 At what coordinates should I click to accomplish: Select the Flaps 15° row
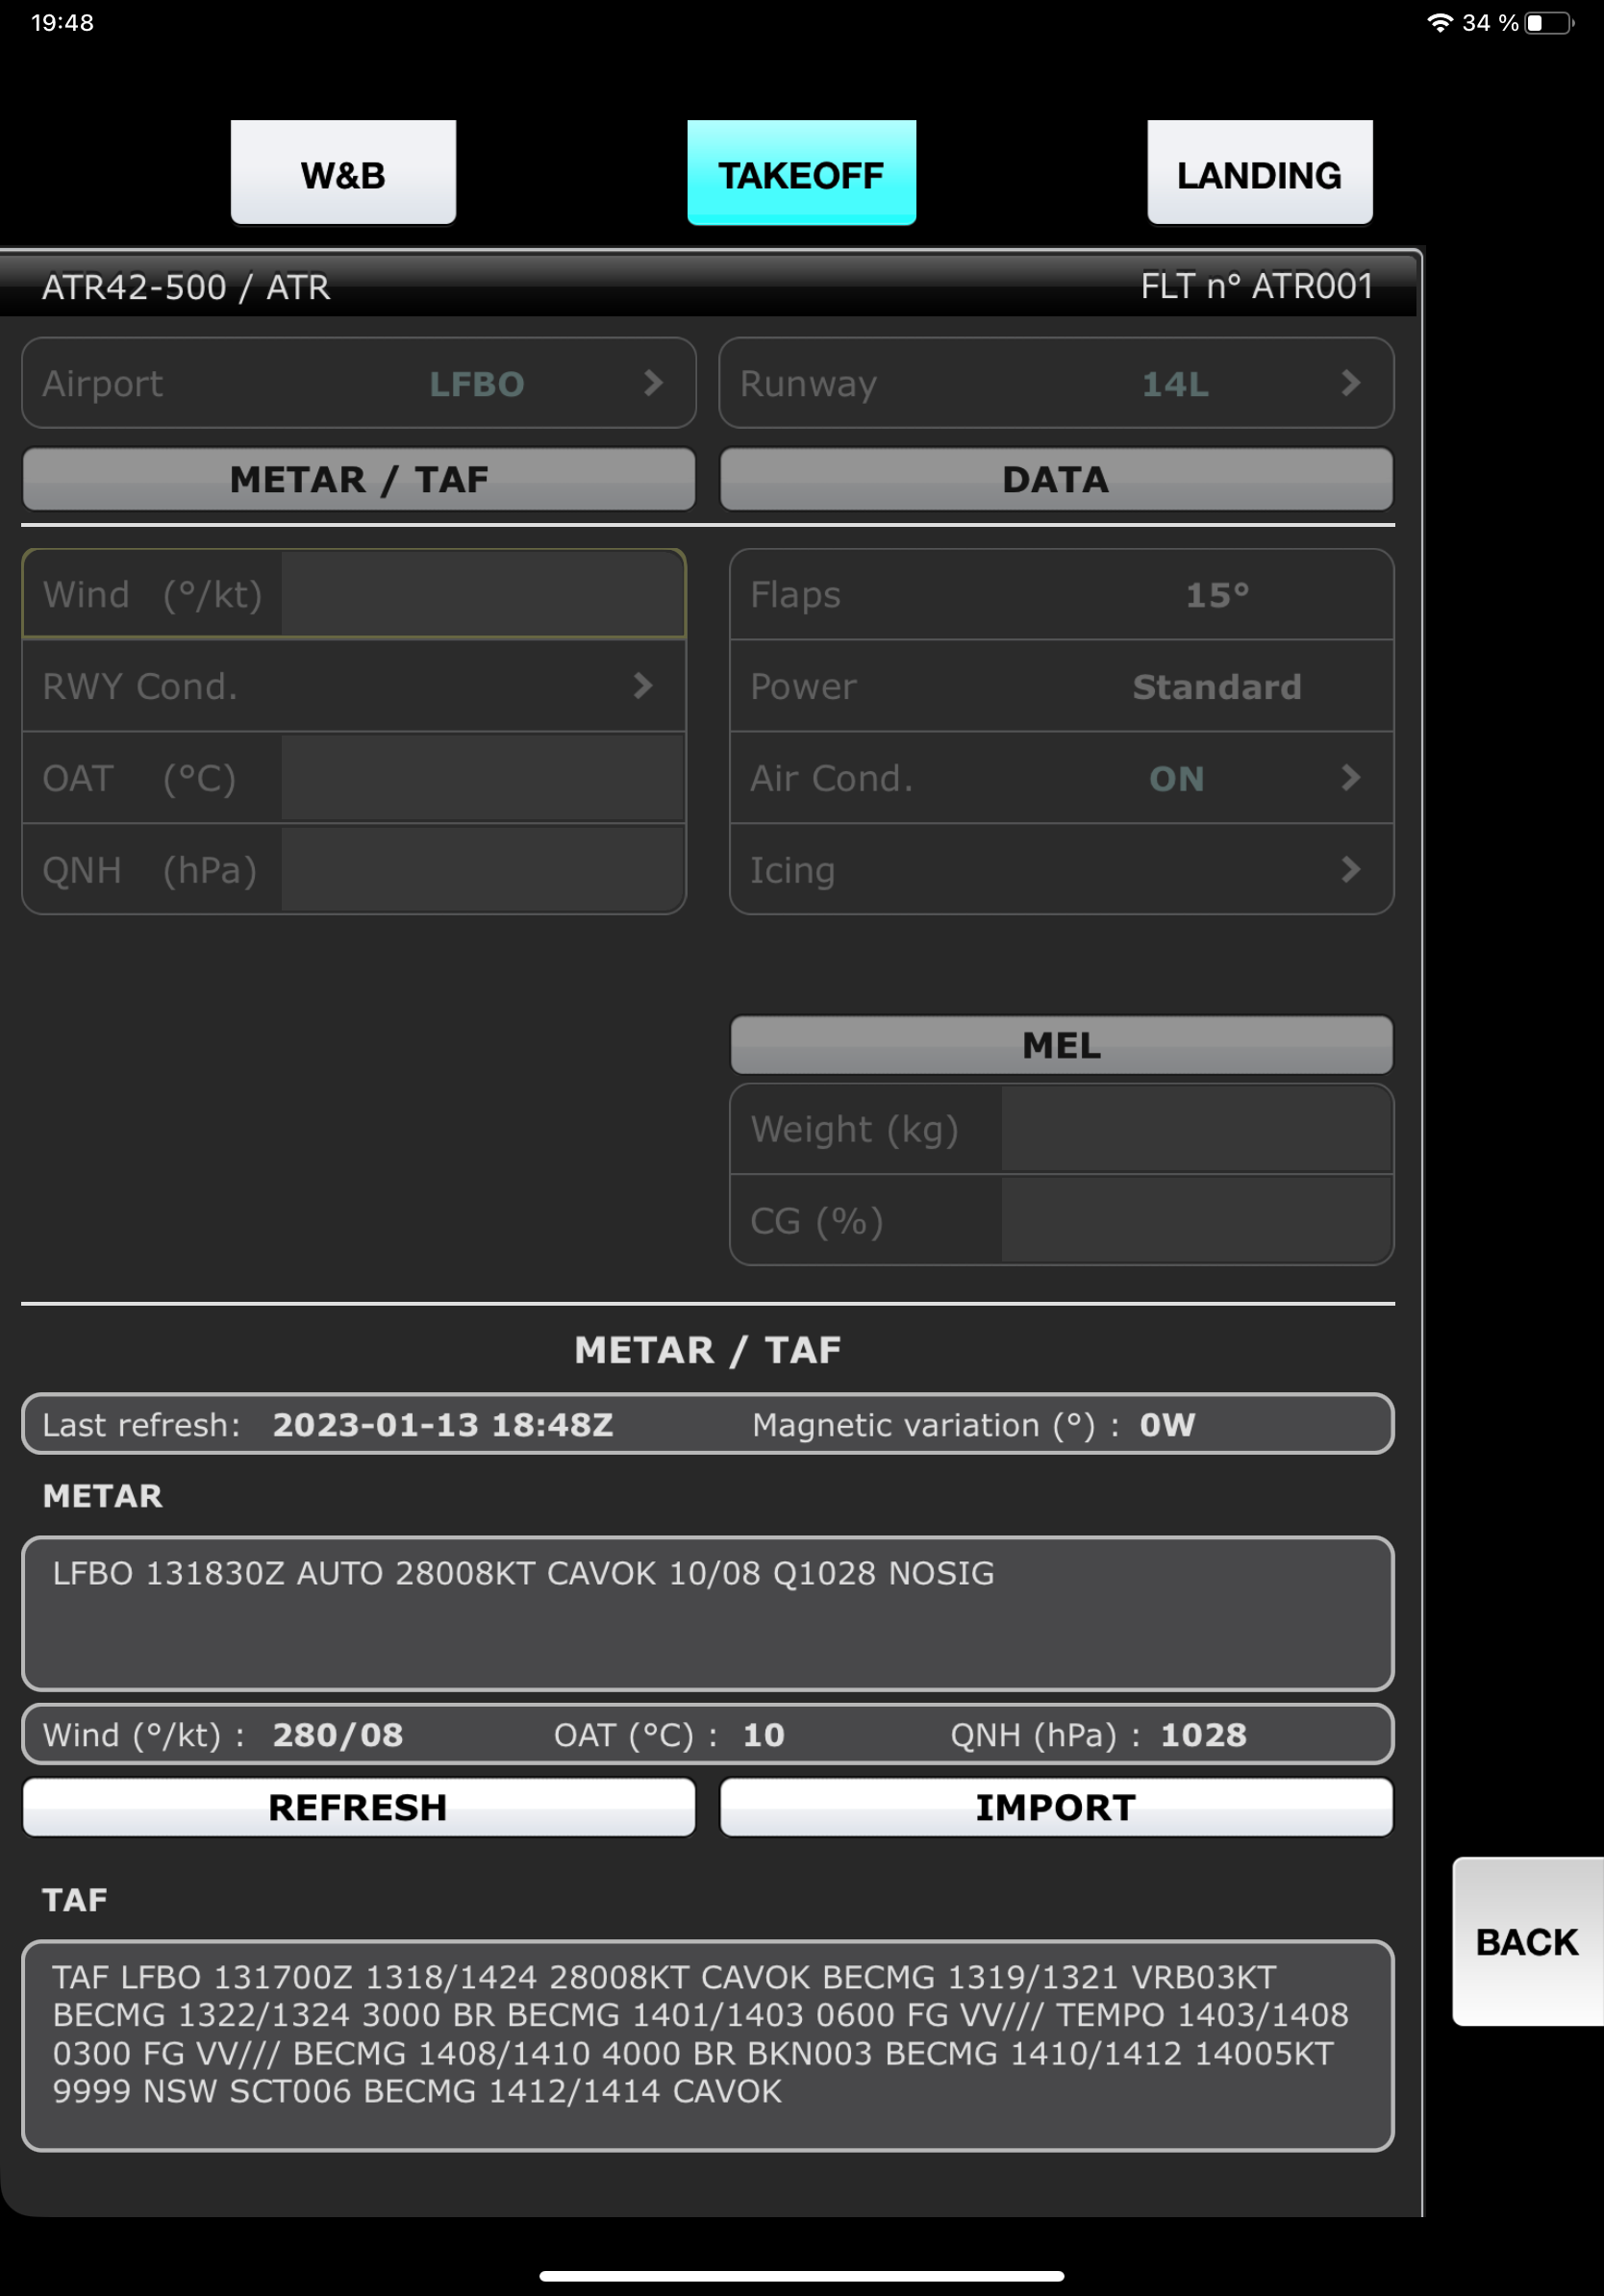[1061, 595]
